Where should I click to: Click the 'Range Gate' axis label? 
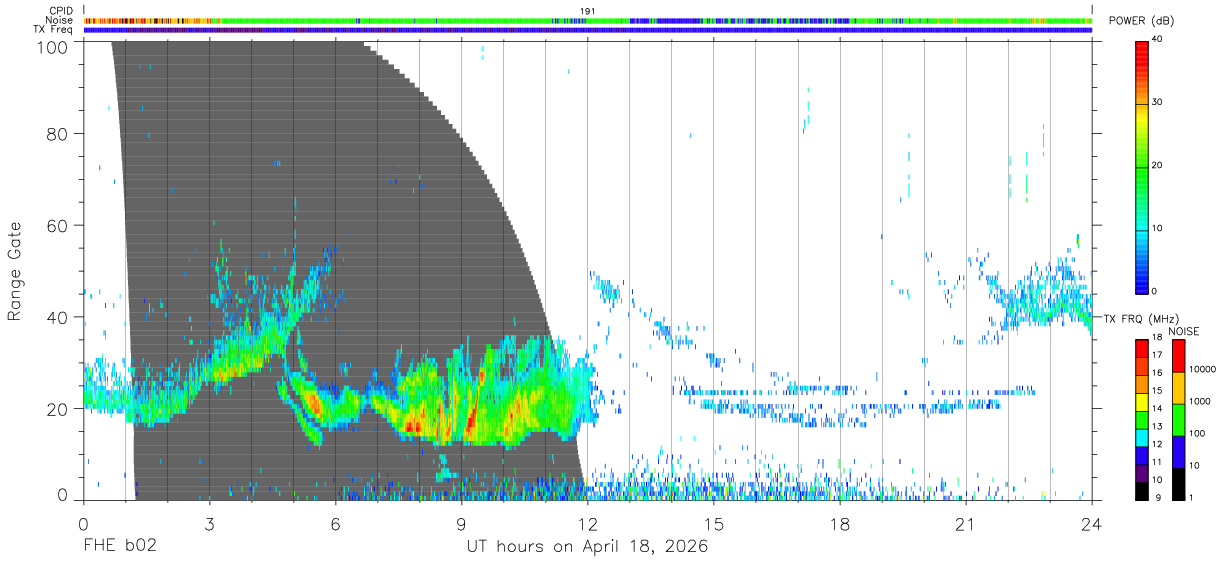click(15, 270)
